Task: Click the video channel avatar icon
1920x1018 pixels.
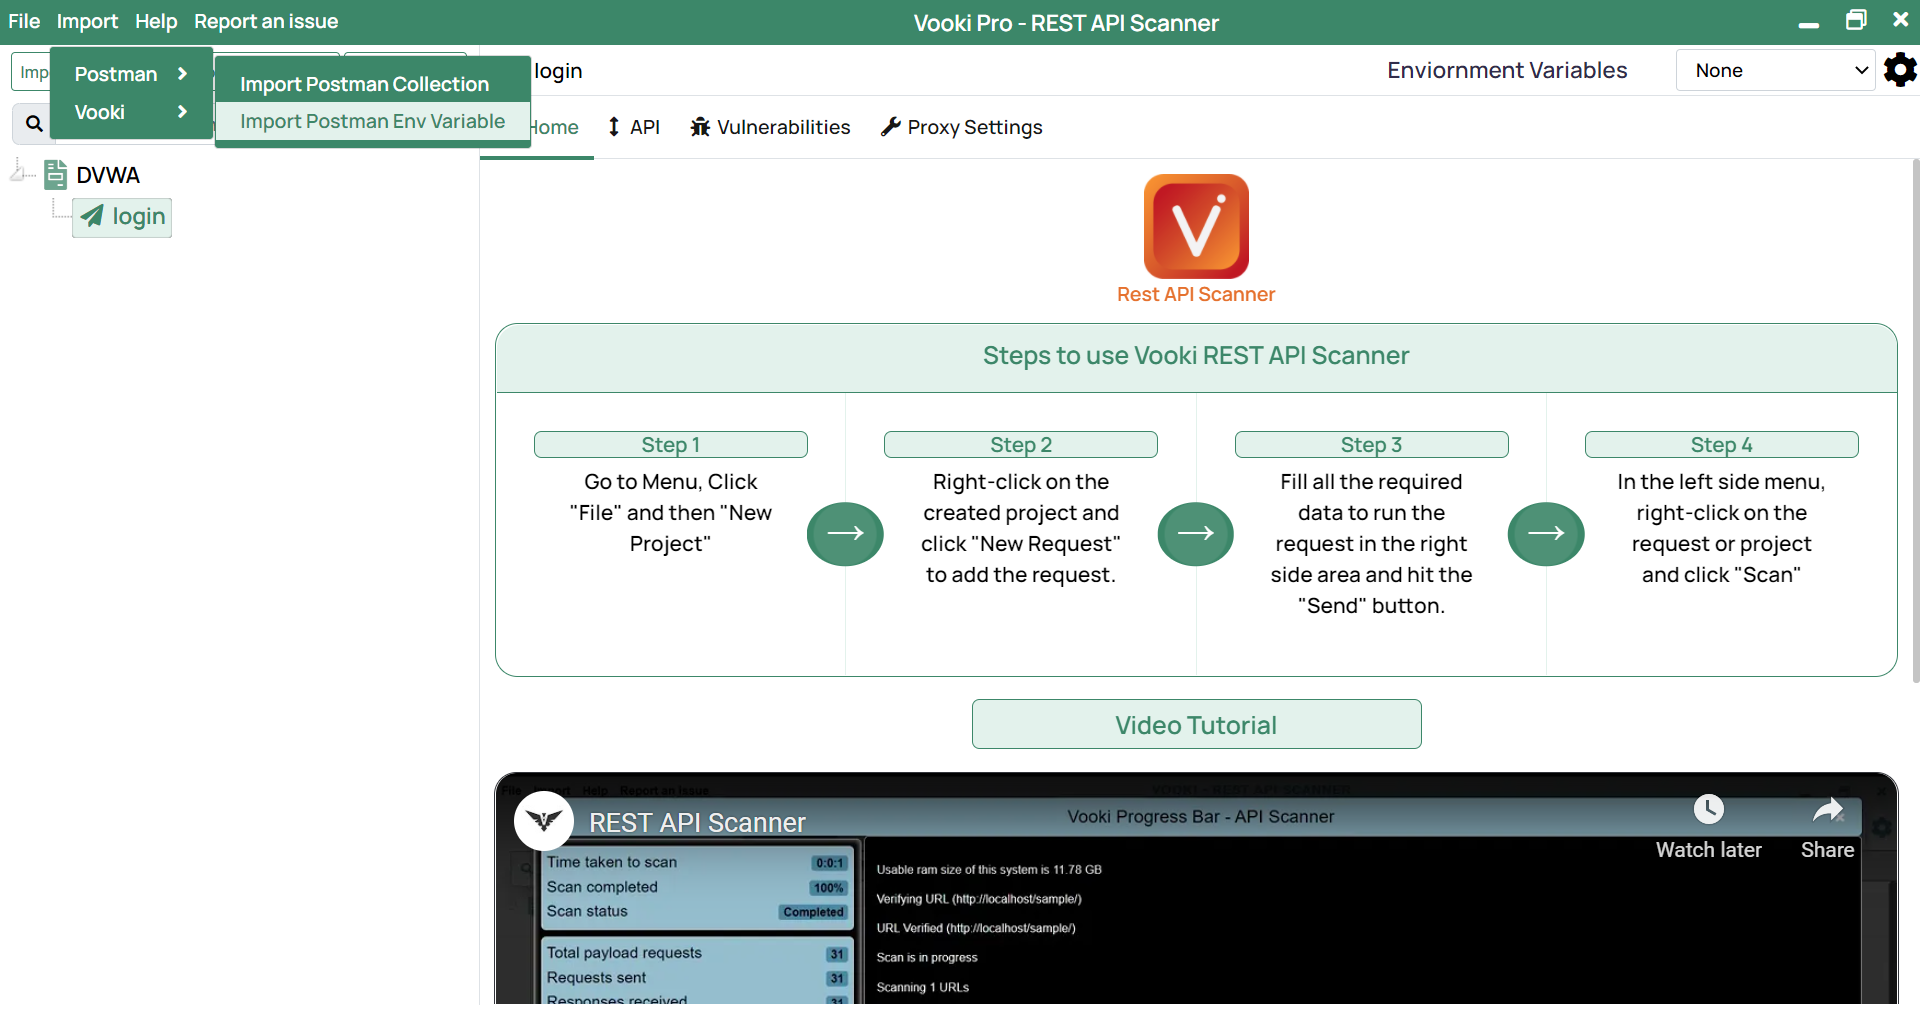Action: [x=543, y=821]
